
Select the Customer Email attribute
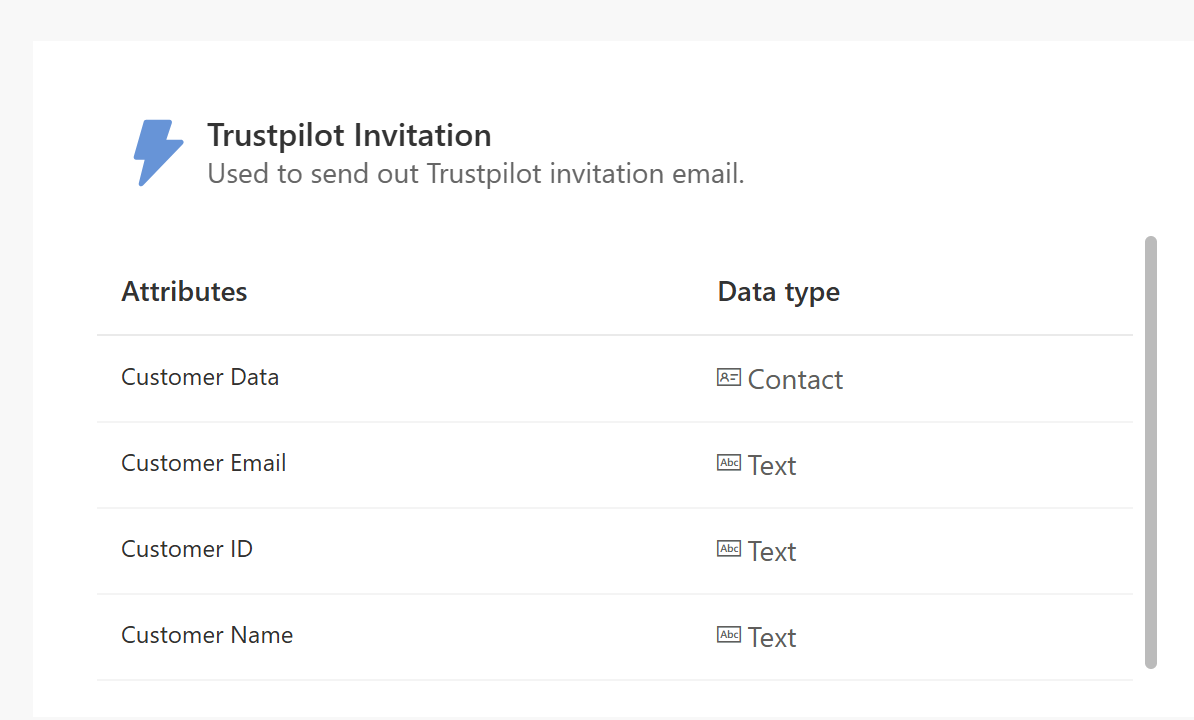[203, 463]
